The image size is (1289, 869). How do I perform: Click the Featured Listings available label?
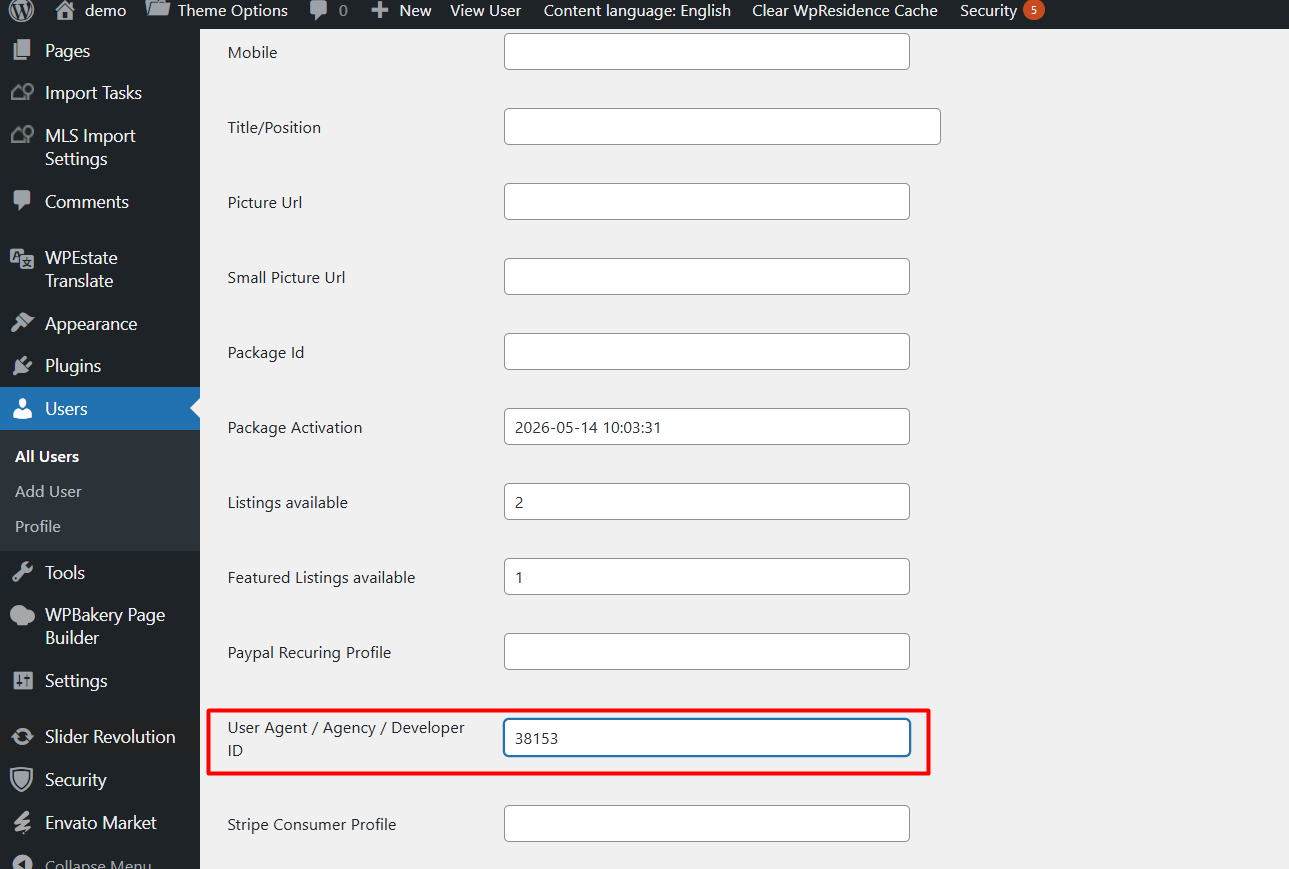321,577
